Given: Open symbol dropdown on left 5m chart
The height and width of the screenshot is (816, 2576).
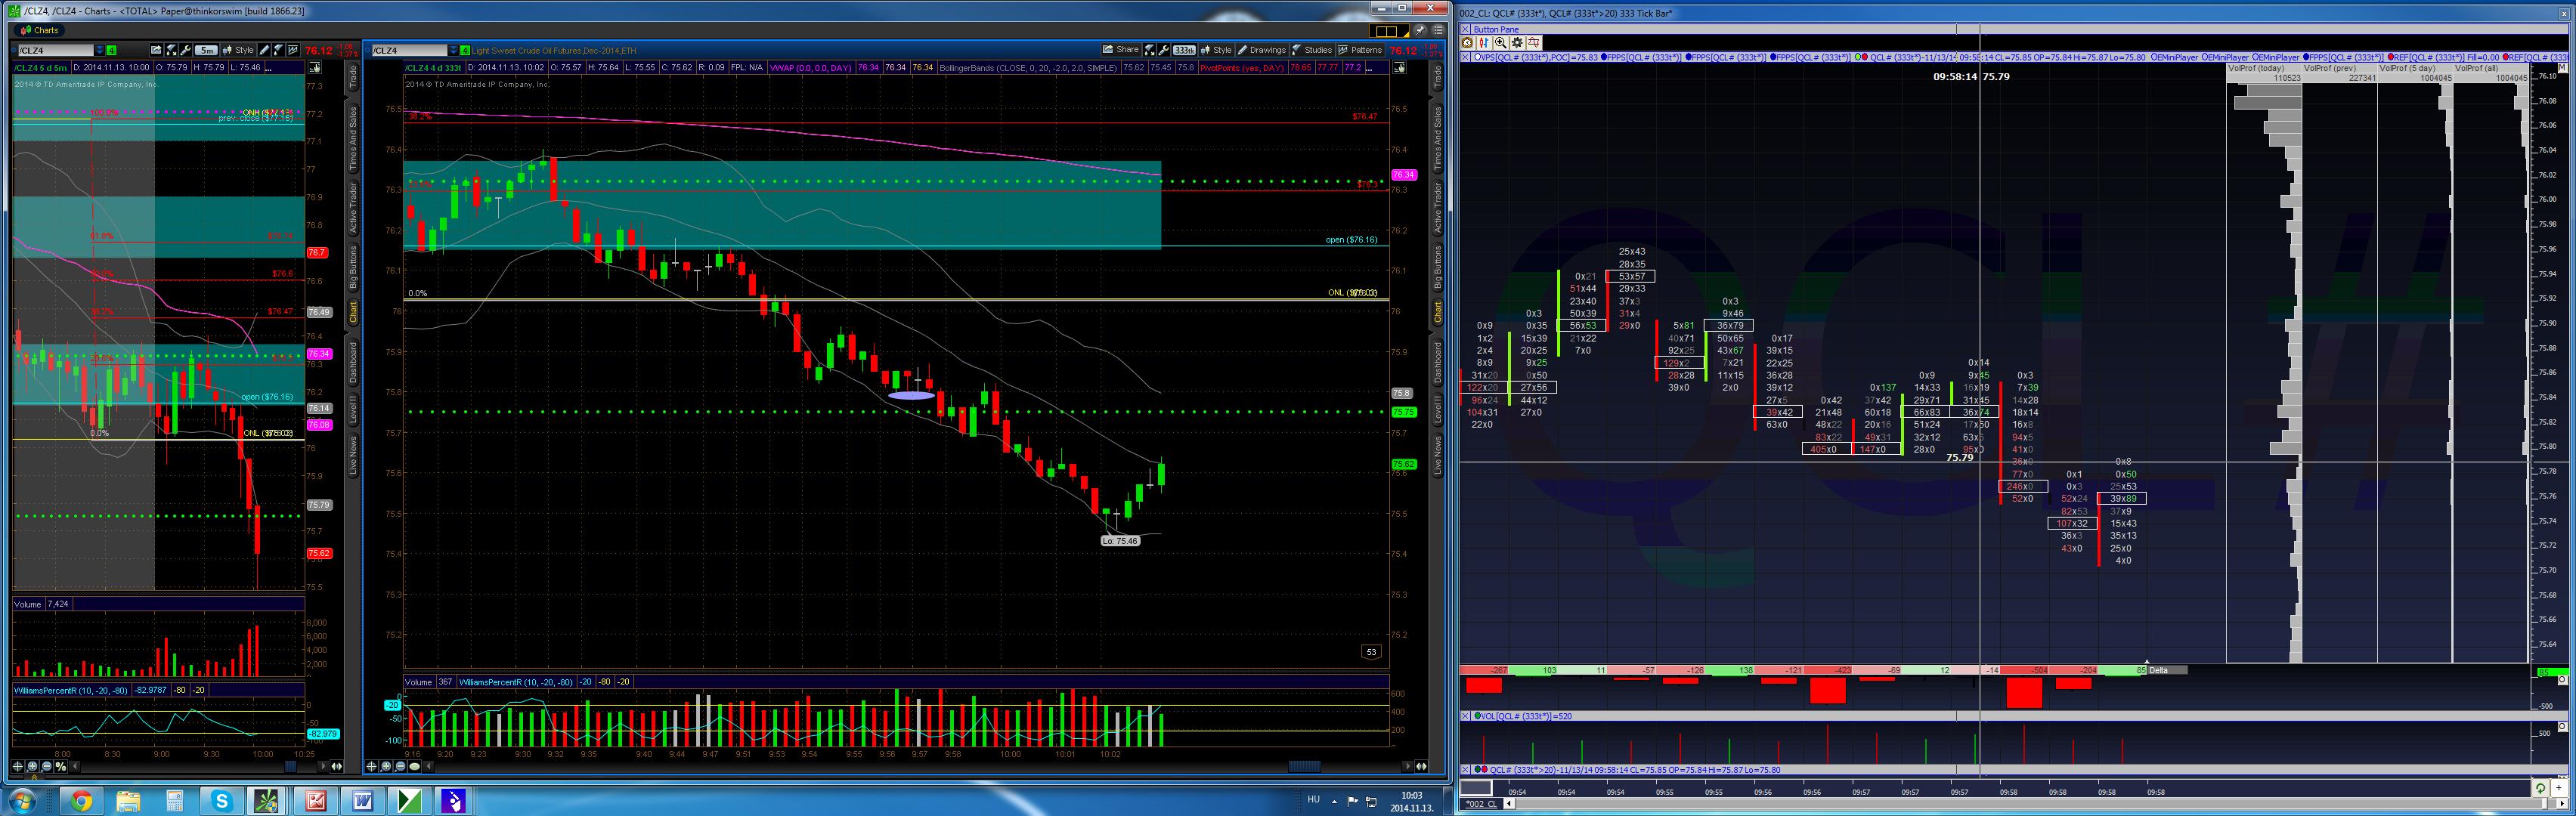Looking at the screenshot, I should (99, 50).
